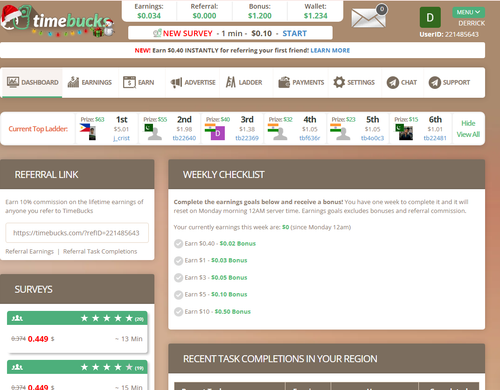Click the Ladder icon

231,82
